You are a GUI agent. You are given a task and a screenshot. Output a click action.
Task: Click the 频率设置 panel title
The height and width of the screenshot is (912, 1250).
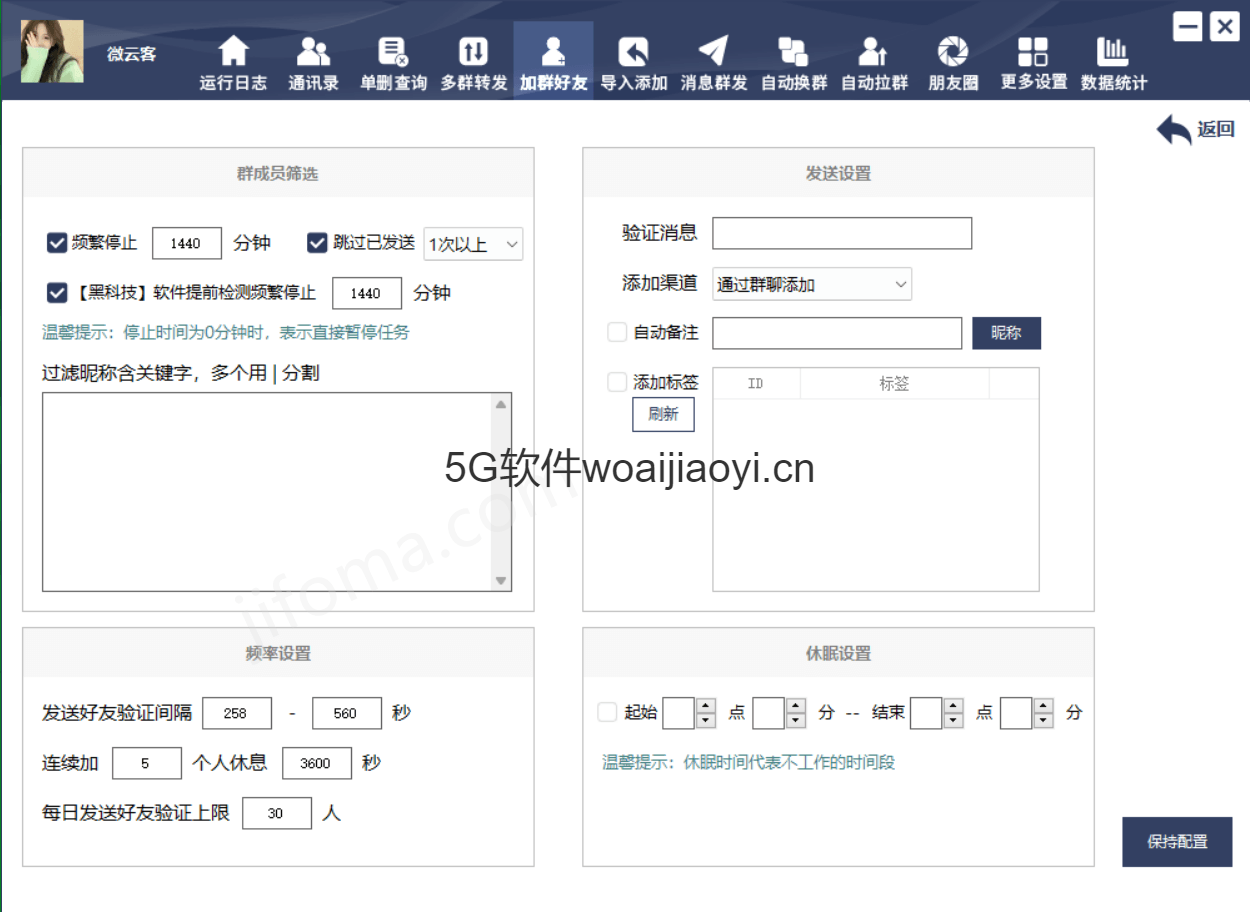click(x=278, y=653)
